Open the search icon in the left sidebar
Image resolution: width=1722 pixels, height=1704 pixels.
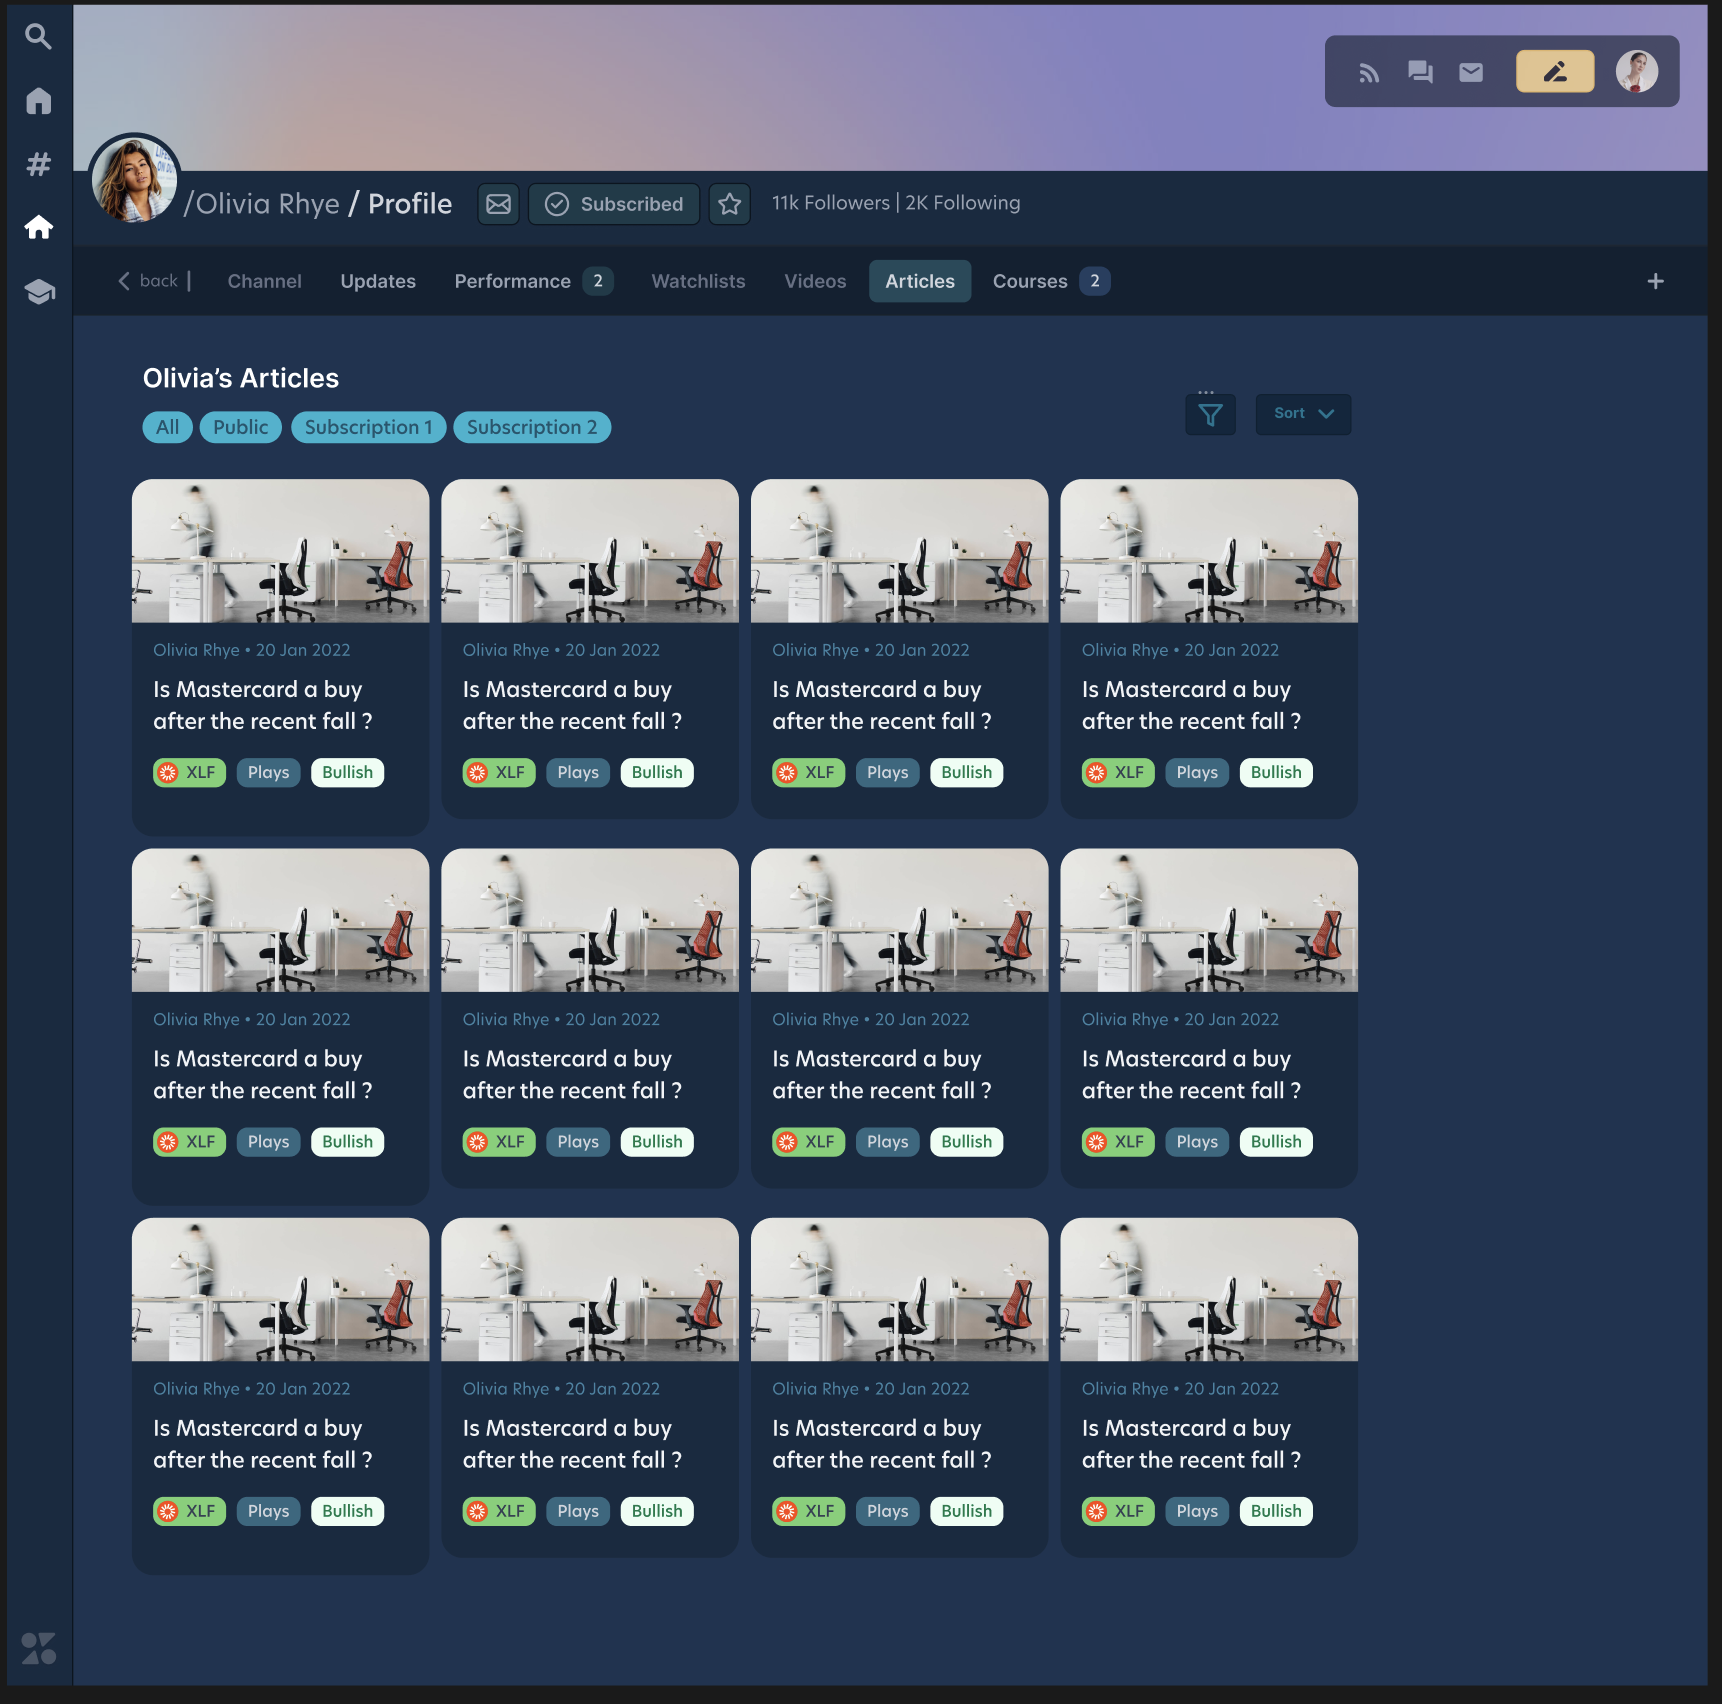[x=38, y=37]
